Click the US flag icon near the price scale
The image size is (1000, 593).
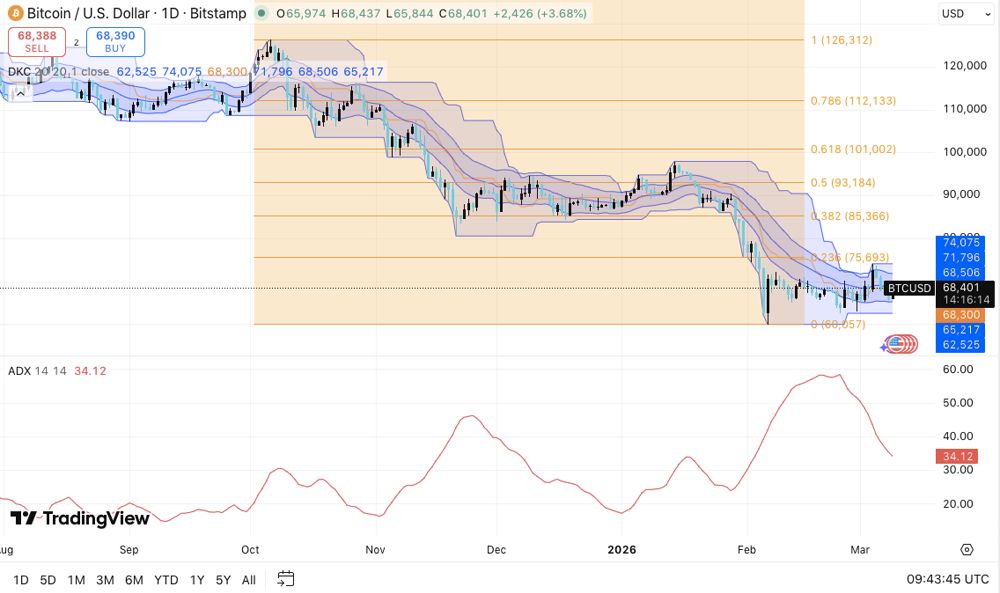pyautogui.click(x=902, y=343)
